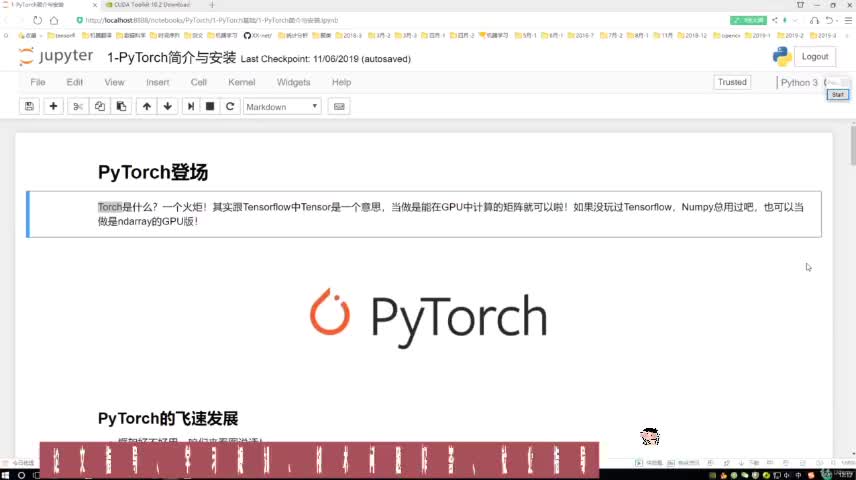Open the Windows Start menu

coord(5,475)
